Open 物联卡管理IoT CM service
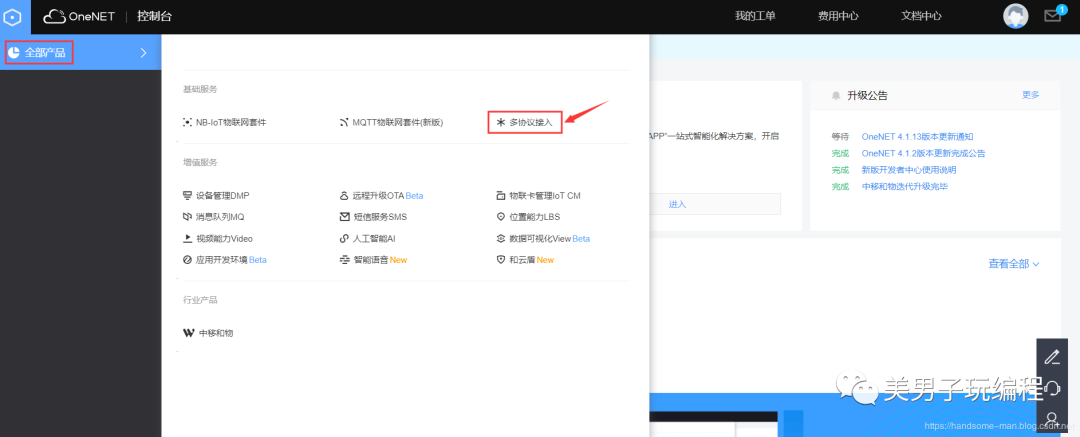 point(544,196)
